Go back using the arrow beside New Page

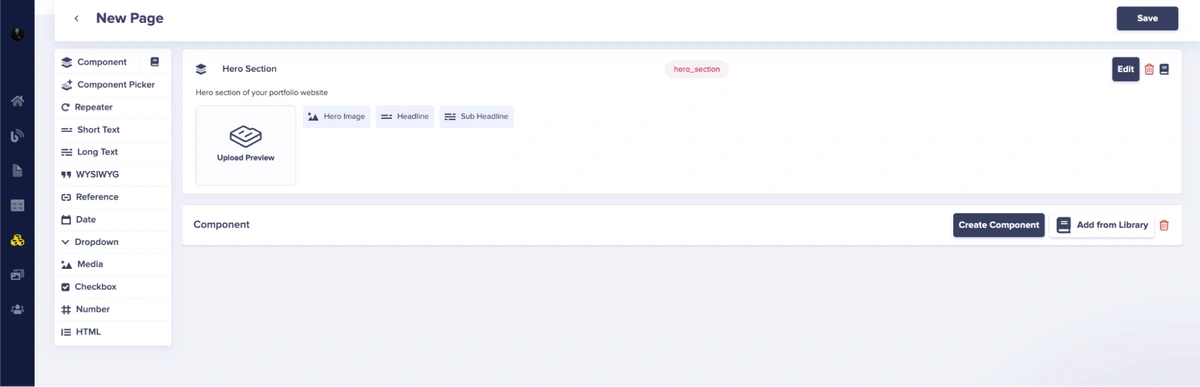(76, 18)
